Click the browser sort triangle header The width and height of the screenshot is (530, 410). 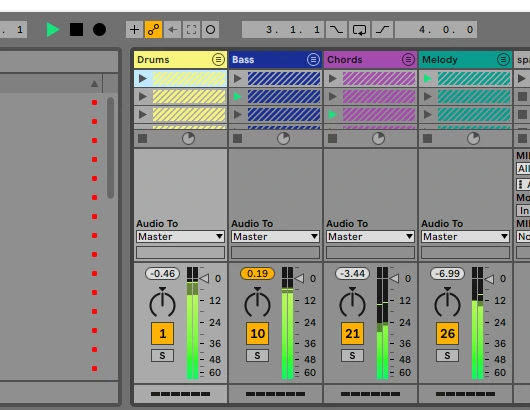click(95, 83)
